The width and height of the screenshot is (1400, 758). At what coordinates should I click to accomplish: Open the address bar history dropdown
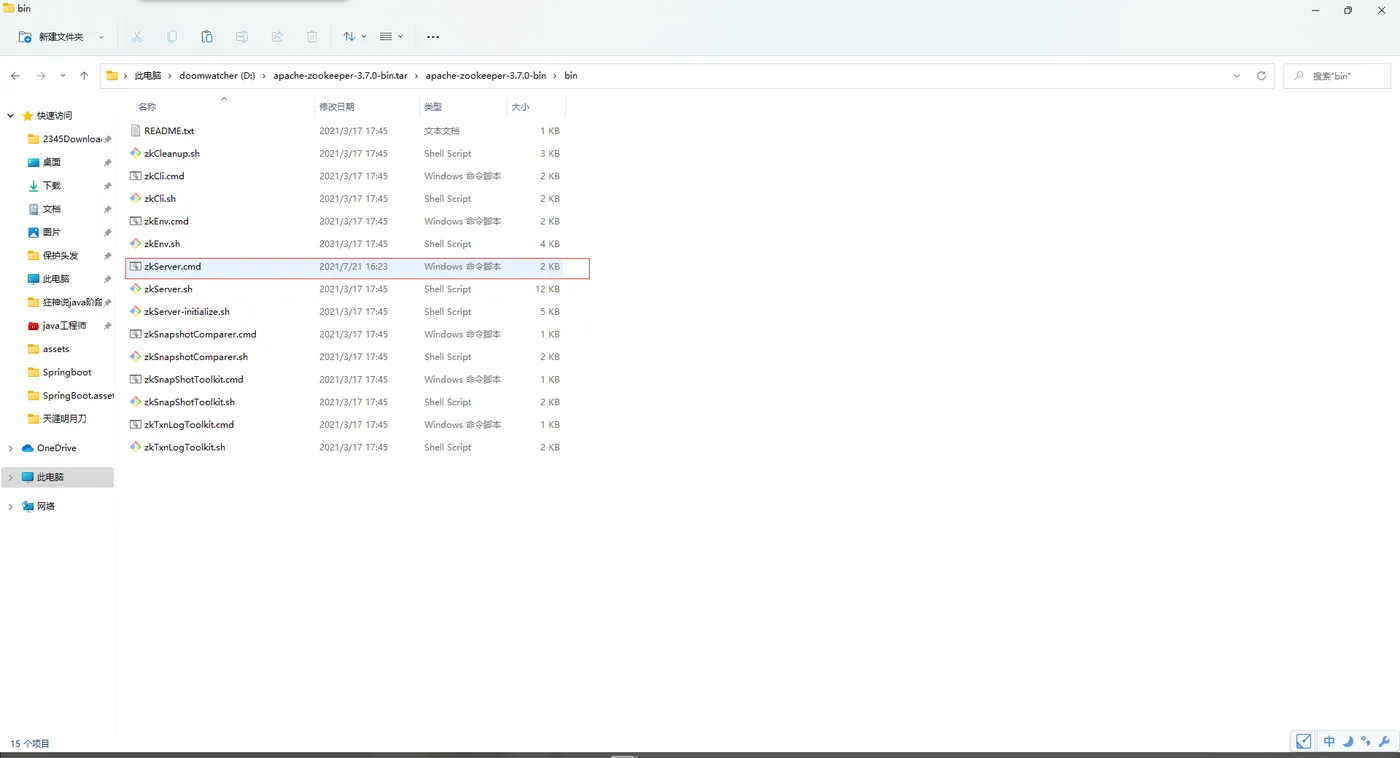coord(1237,76)
